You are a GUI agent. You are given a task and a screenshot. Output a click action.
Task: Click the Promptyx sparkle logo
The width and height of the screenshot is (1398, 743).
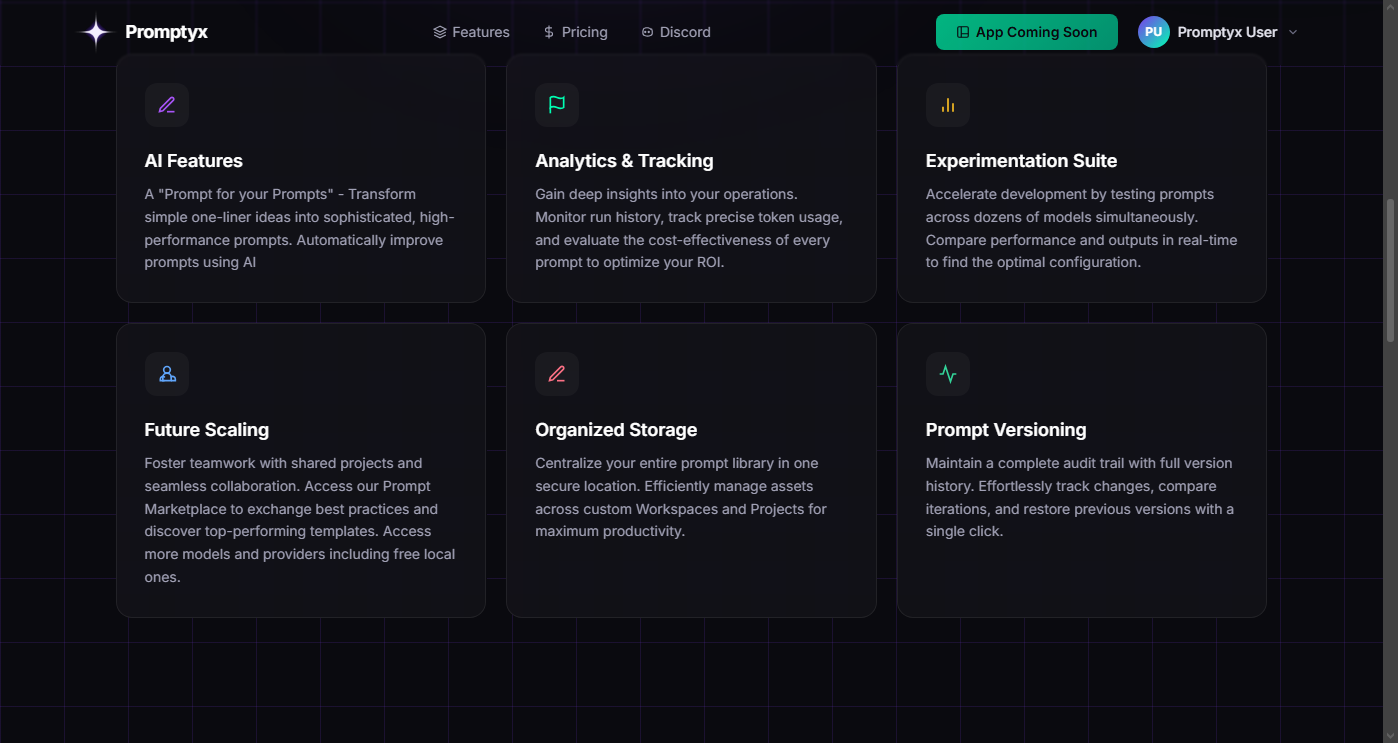[x=94, y=31]
